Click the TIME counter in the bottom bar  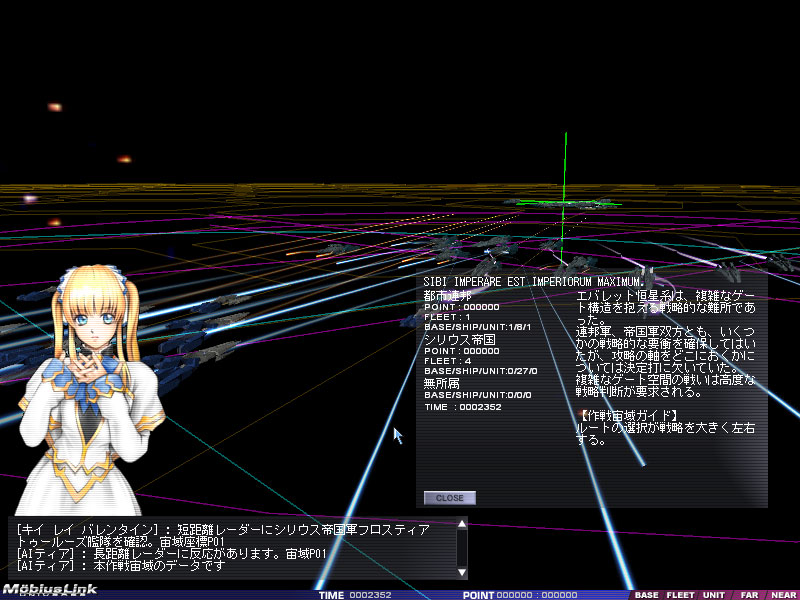tap(355, 595)
